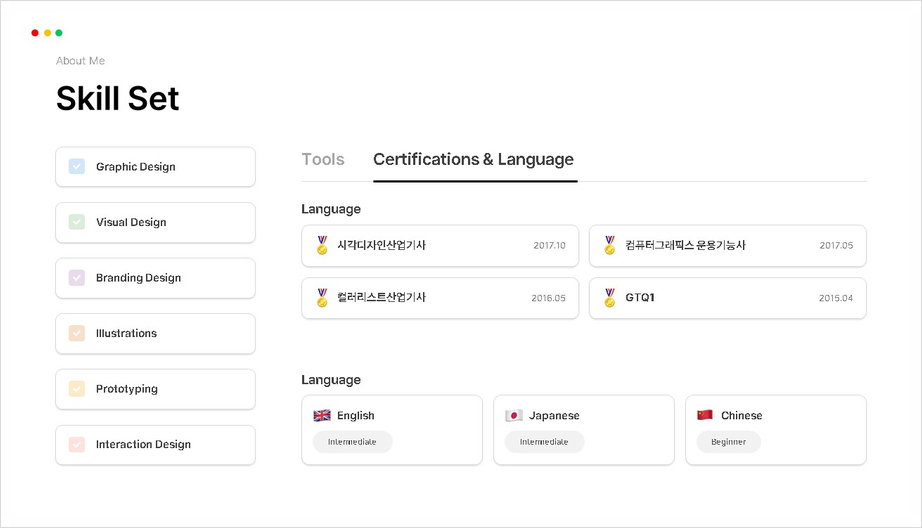
Task: Click medal icon beside GTQ1
Action: 610,298
